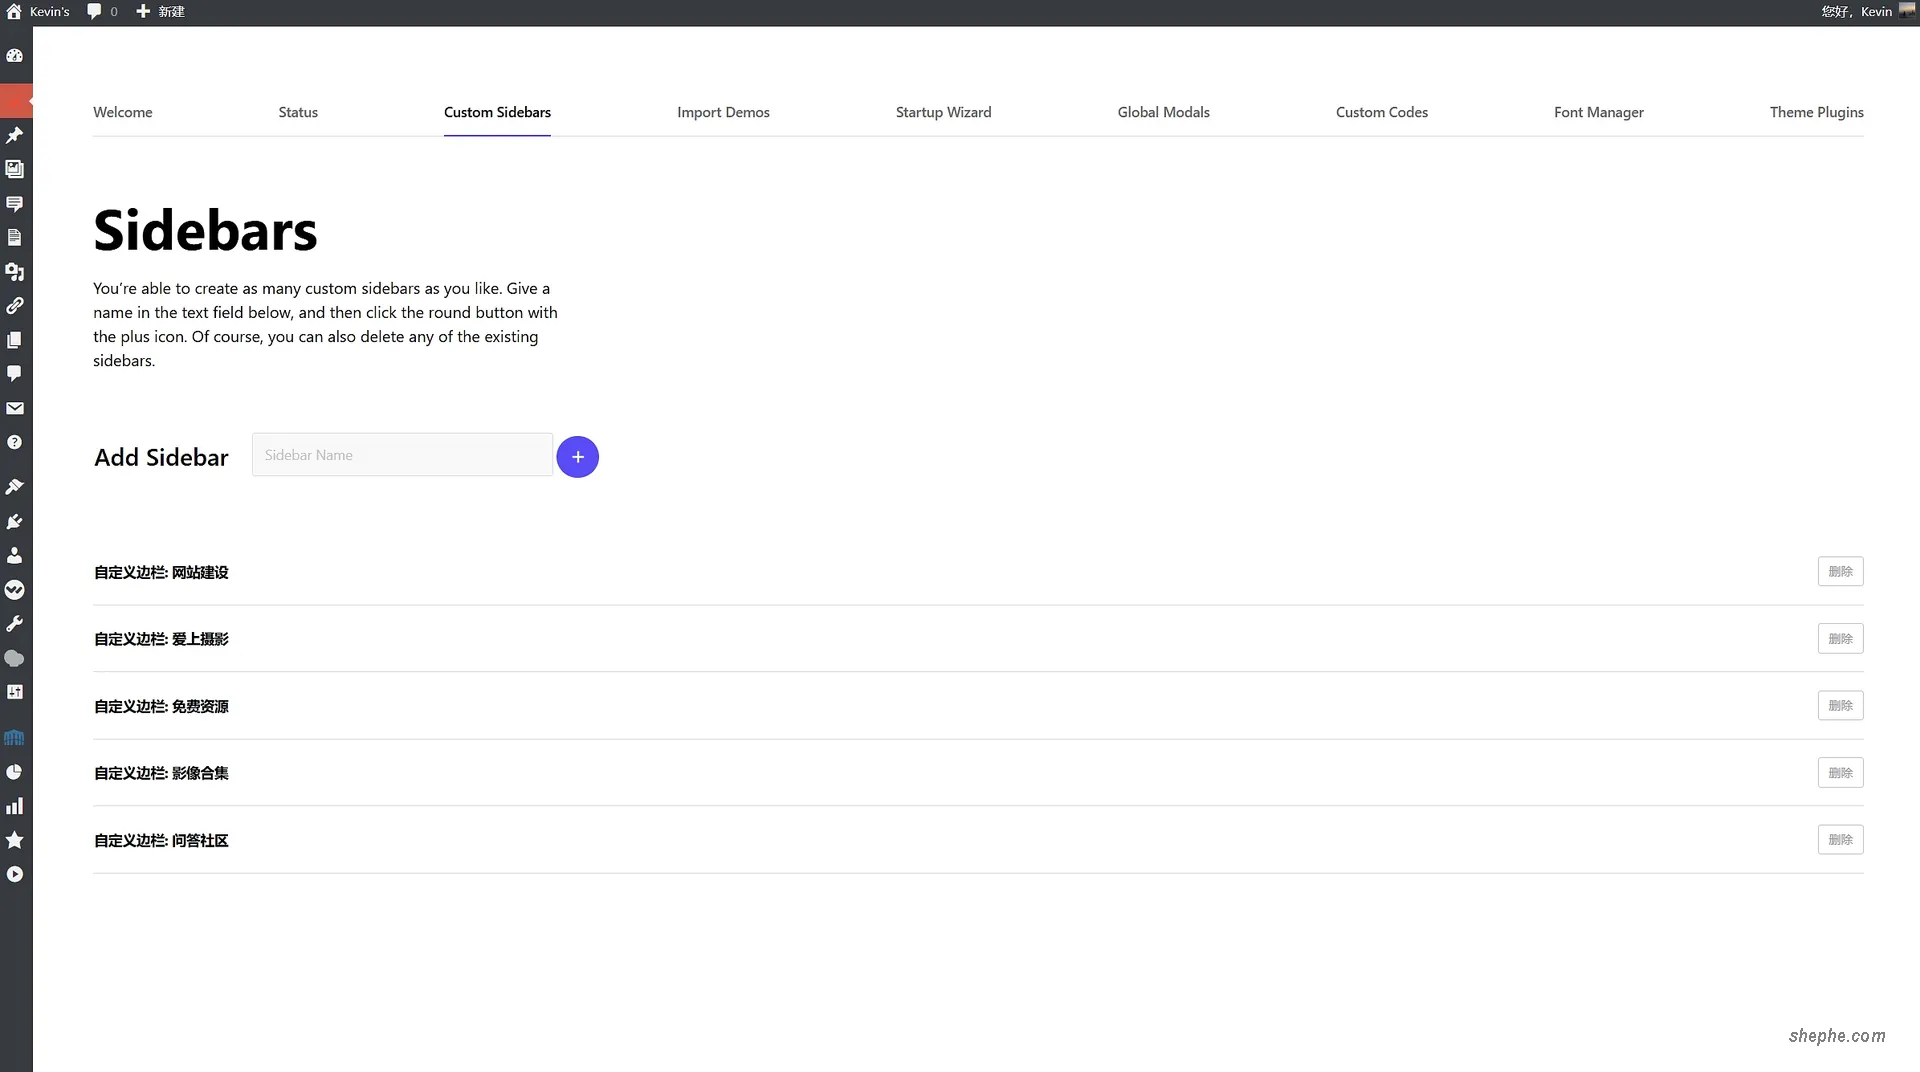This screenshot has height=1072, width=1920.
Task: Open the WordPress Dashboard icon
Action: click(15, 56)
